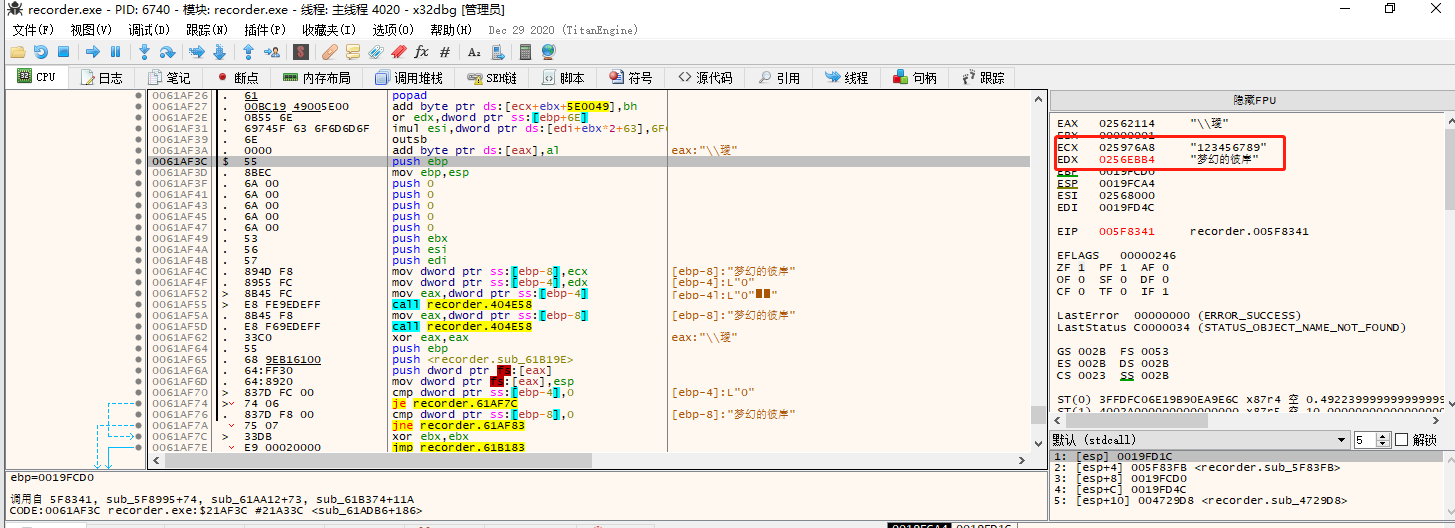This screenshot has width=1455, height=528.
Task: Open the 引用 references tab
Action: click(779, 77)
